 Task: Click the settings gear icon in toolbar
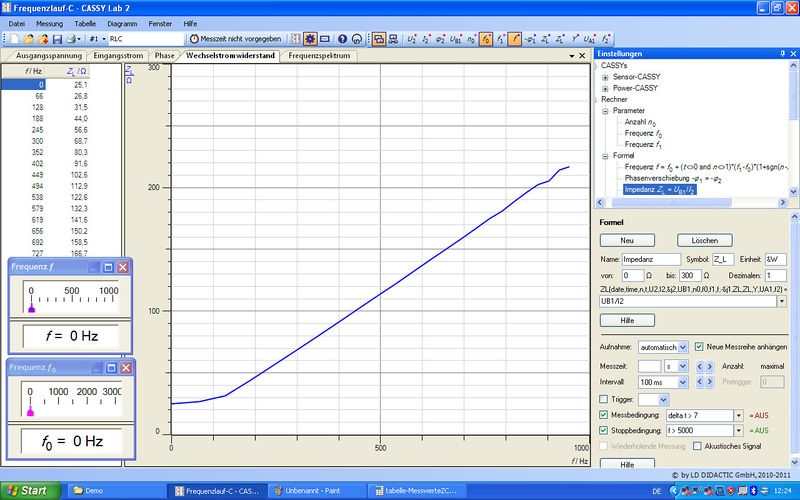tap(310, 39)
